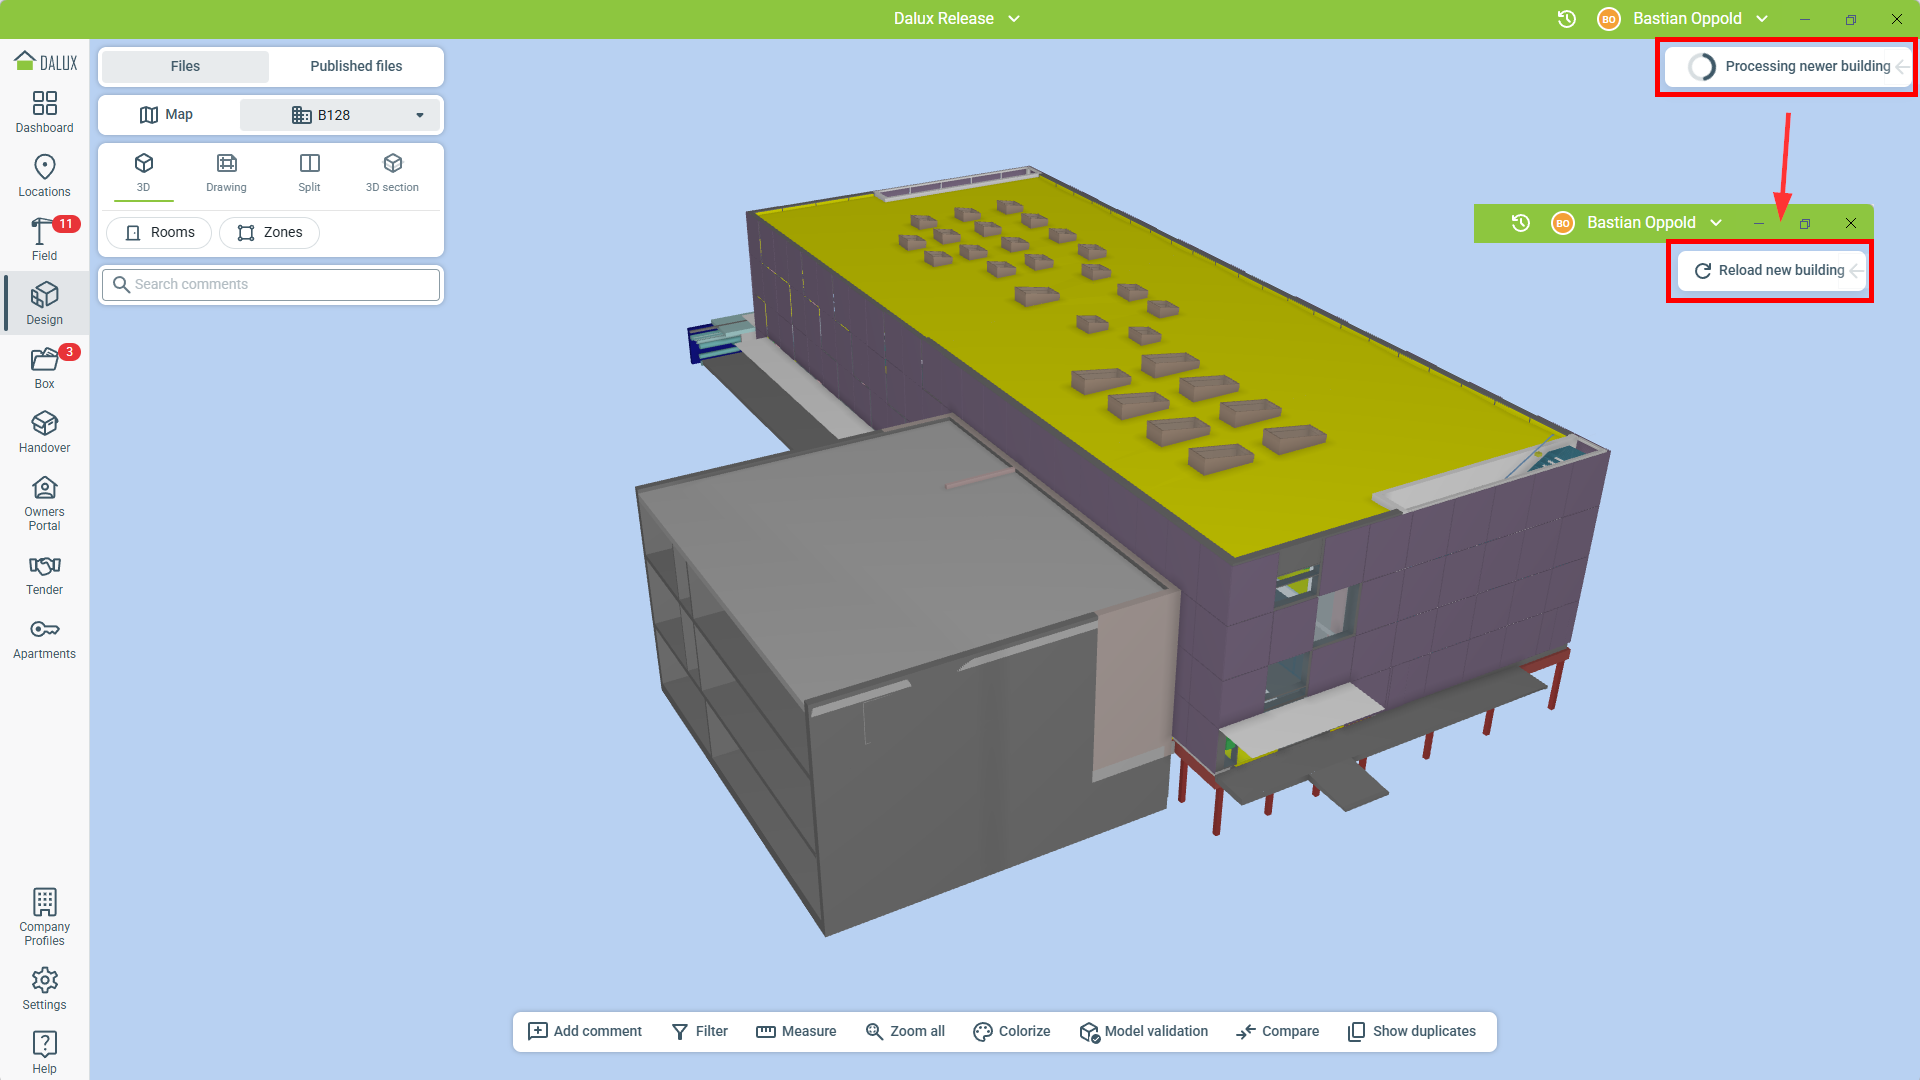Click Add comment button
This screenshot has width=1920, height=1080.
[585, 1031]
